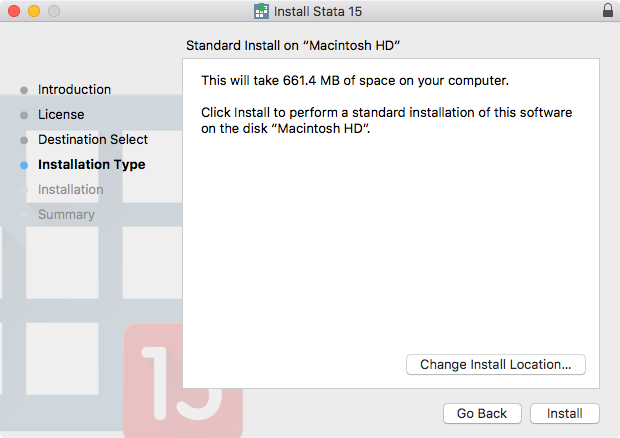Select the Installation Type step
Image resolution: width=620 pixels, height=438 pixels.
[x=92, y=164]
